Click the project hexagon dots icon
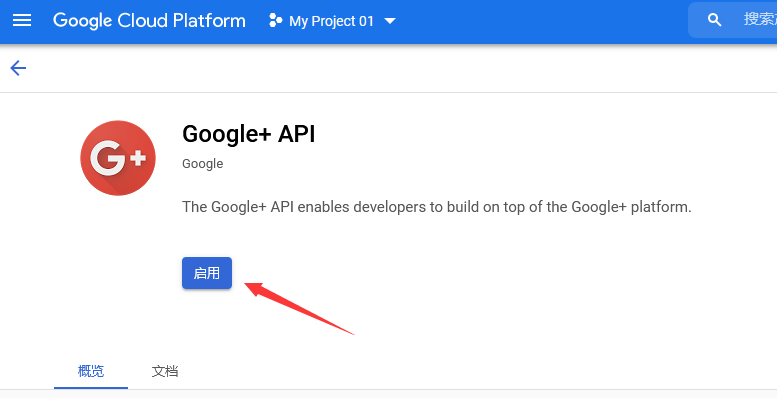This screenshot has width=777, height=398. (x=275, y=20)
